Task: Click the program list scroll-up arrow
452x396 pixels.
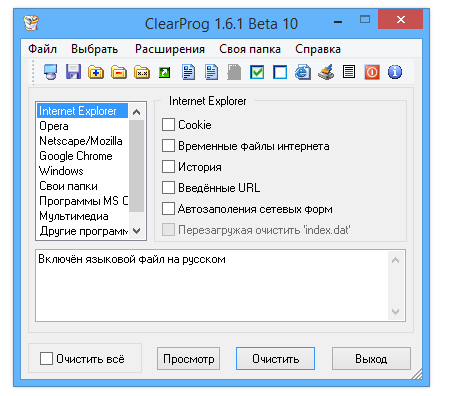Action: [136, 112]
